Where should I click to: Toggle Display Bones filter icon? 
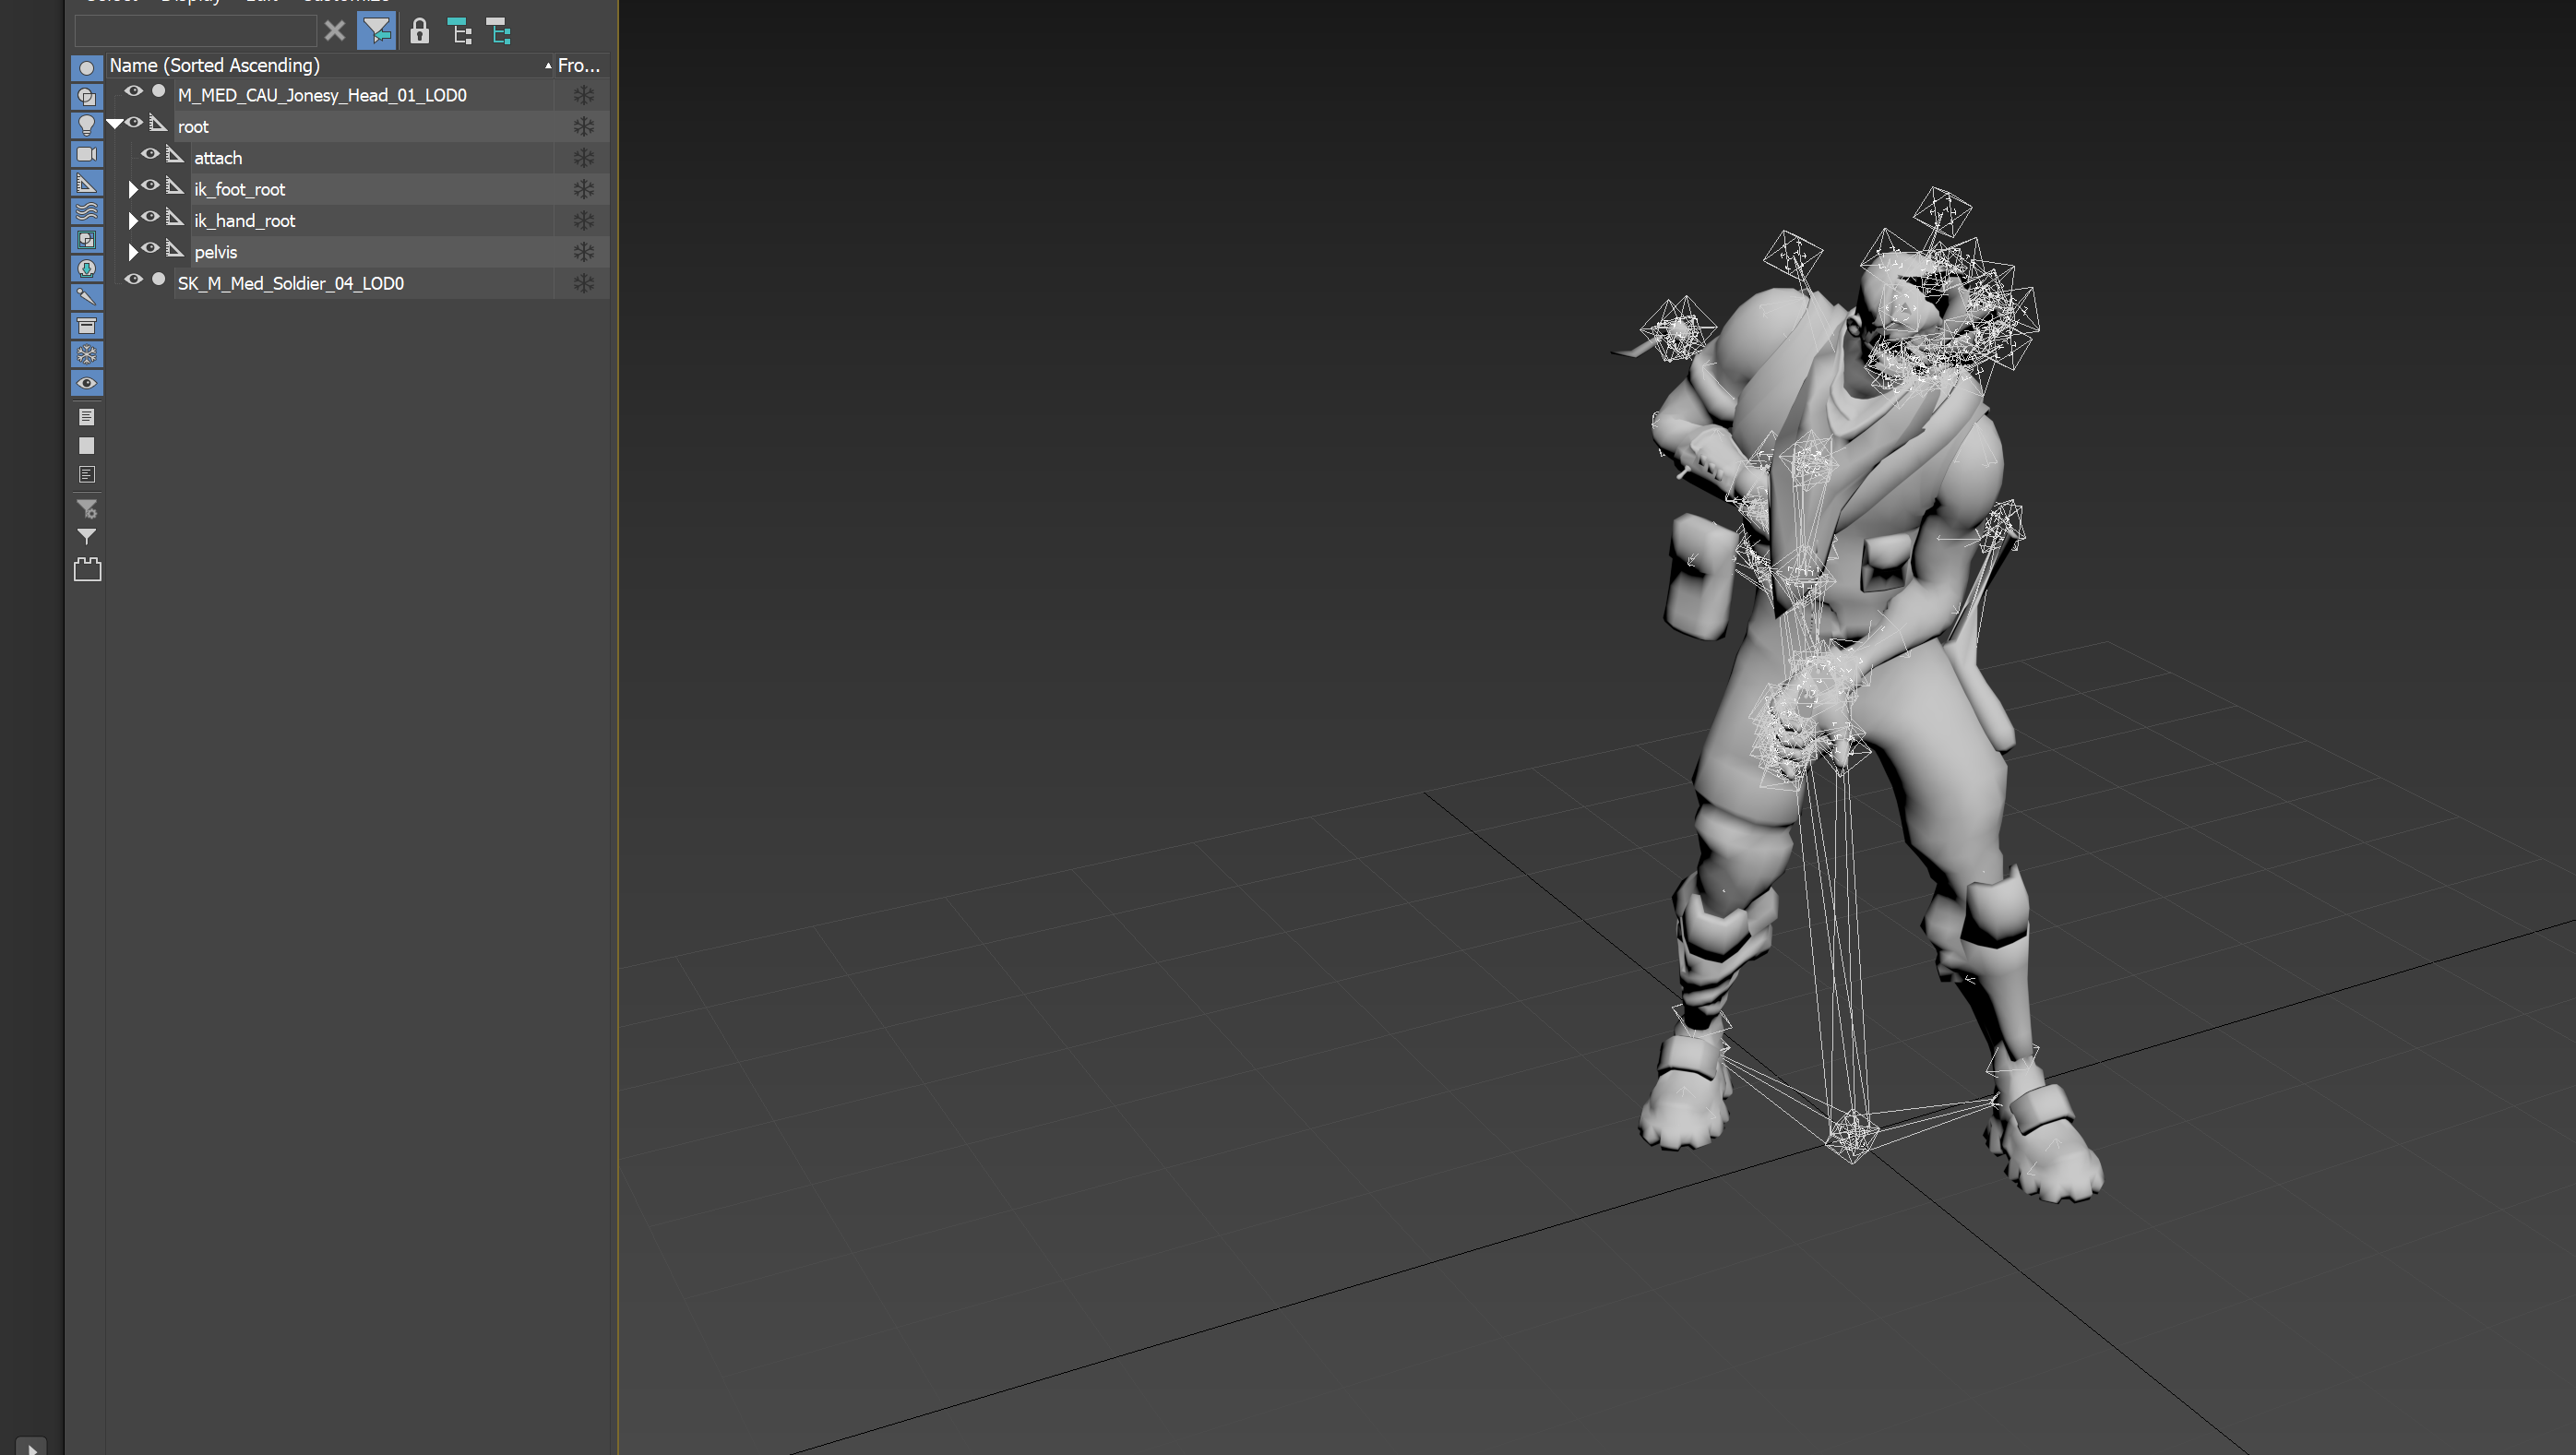(x=87, y=297)
